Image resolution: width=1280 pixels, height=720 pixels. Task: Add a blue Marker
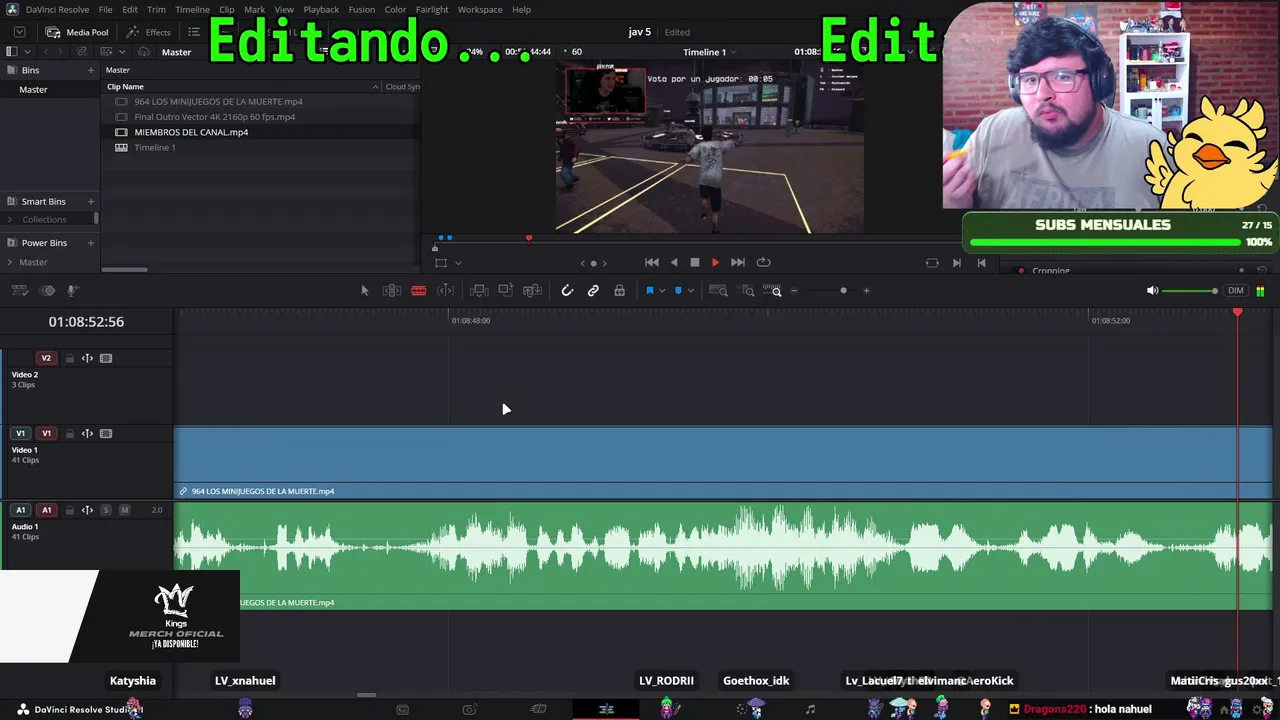pos(678,291)
